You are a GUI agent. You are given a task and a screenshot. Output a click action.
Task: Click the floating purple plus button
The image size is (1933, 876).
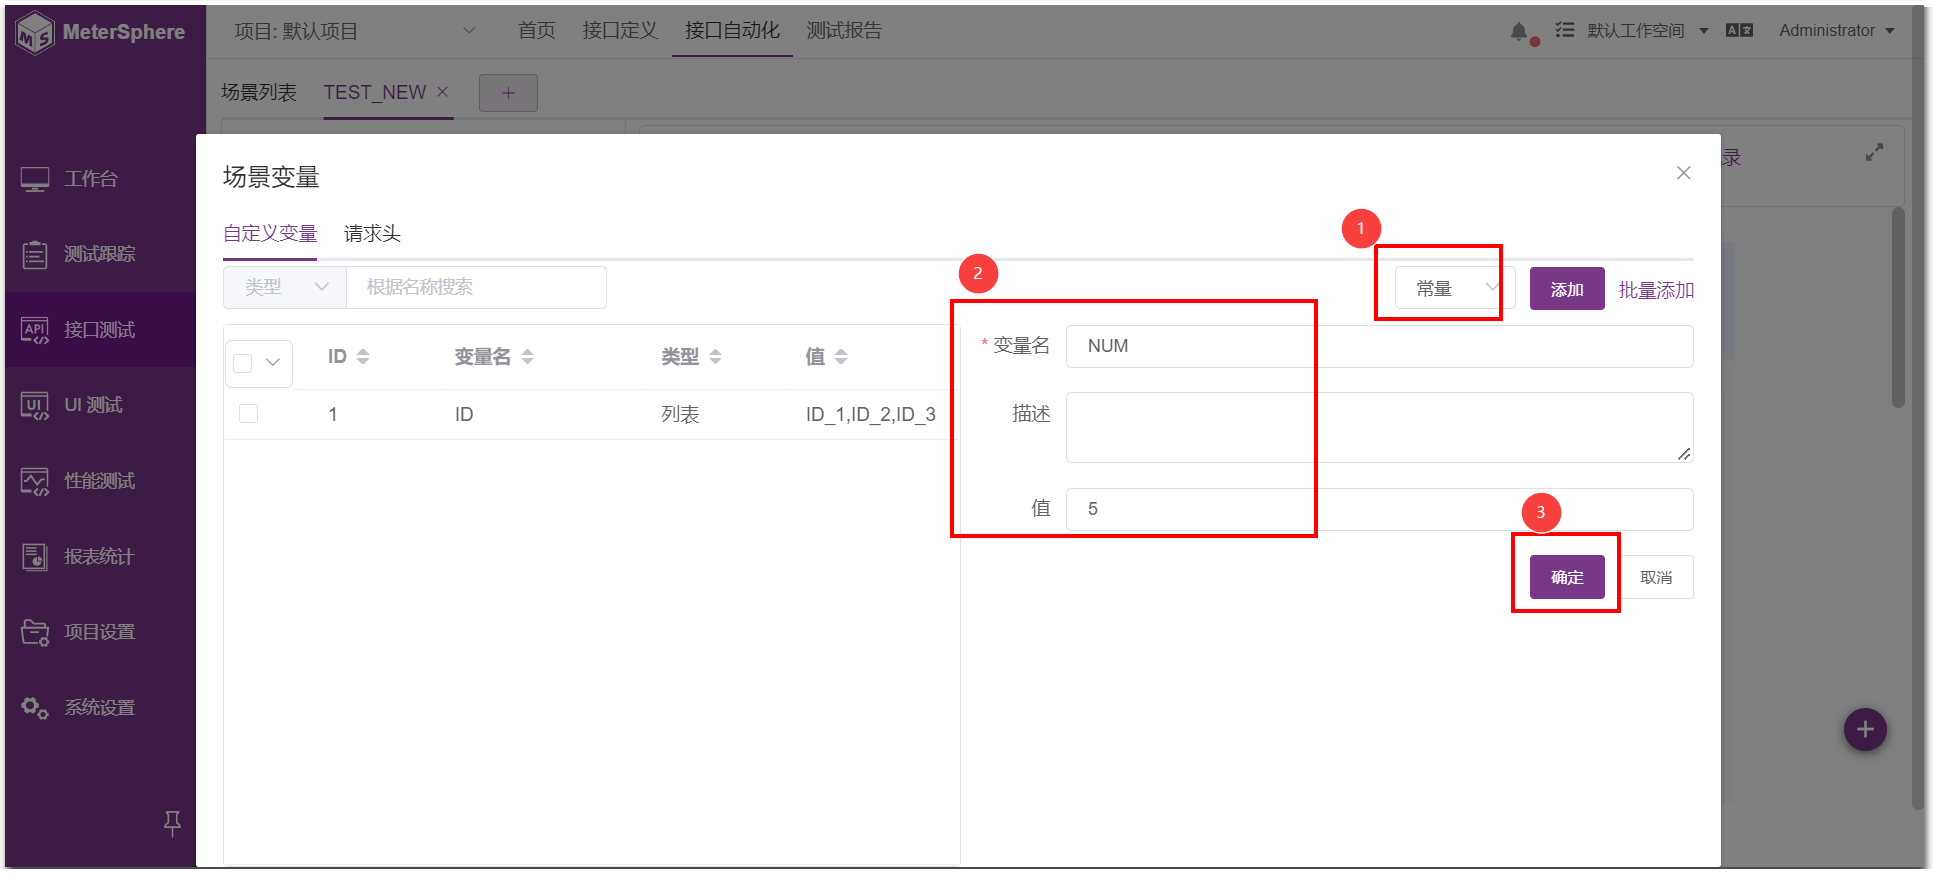[1865, 730]
